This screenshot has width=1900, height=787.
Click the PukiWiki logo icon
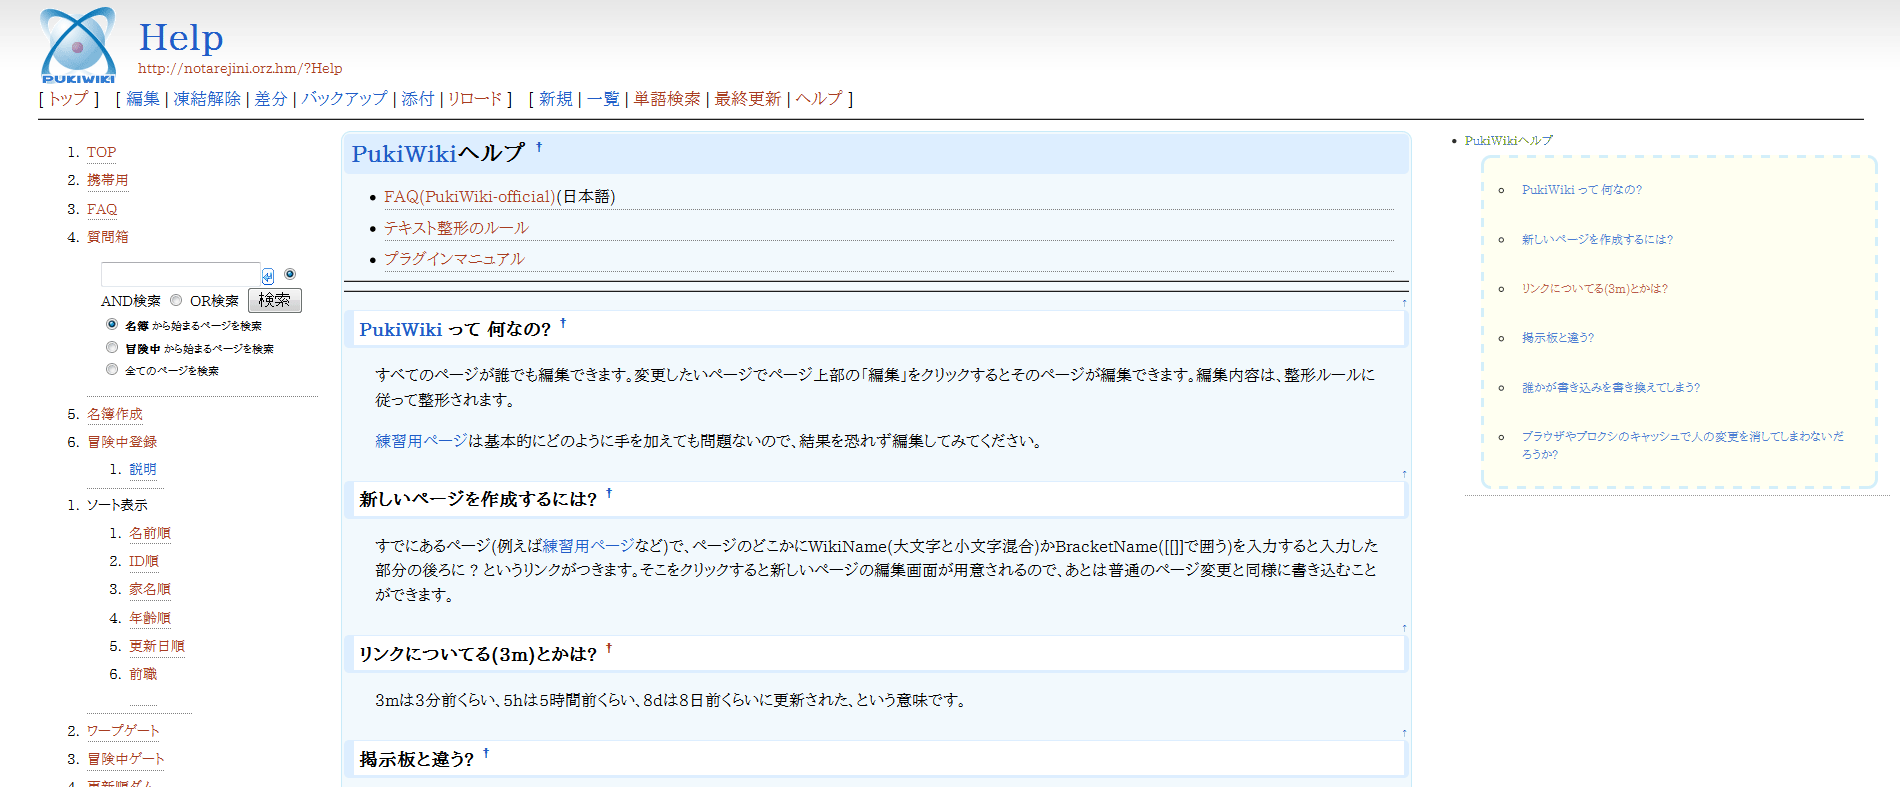78,45
